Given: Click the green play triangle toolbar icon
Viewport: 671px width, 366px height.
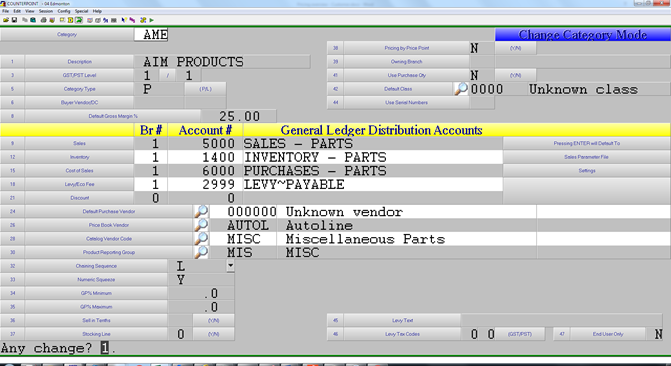Looking at the screenshot, I should [151, 20].
